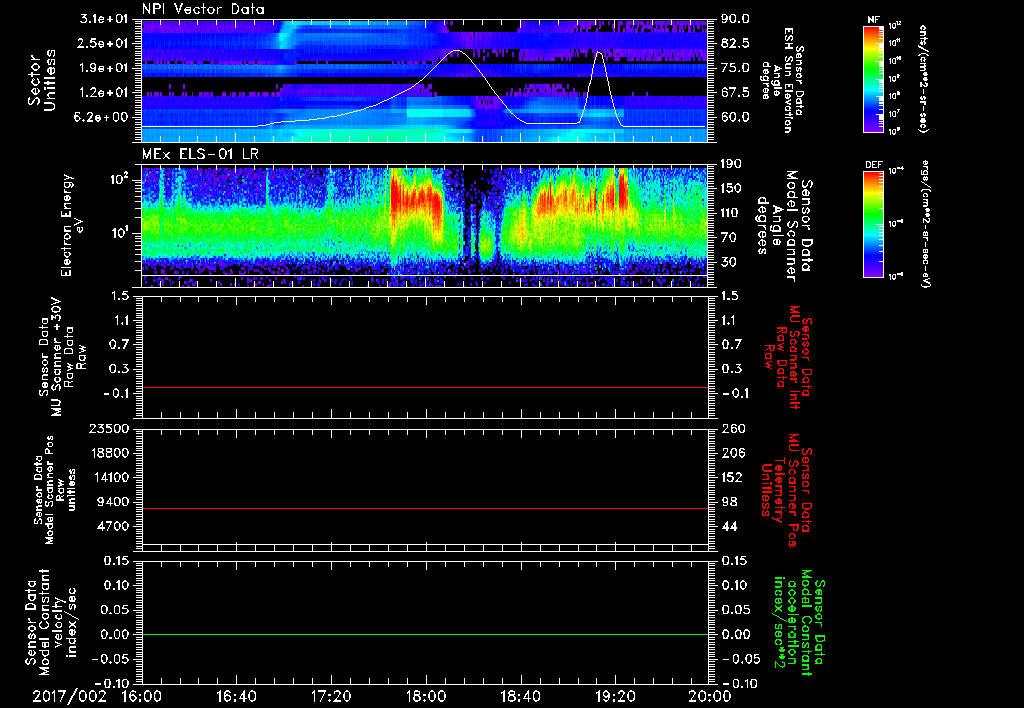Screen dimensions: 1024x708
Task: Click the 1.2e+01 sector tick label
Action: [x=106, y=93]
